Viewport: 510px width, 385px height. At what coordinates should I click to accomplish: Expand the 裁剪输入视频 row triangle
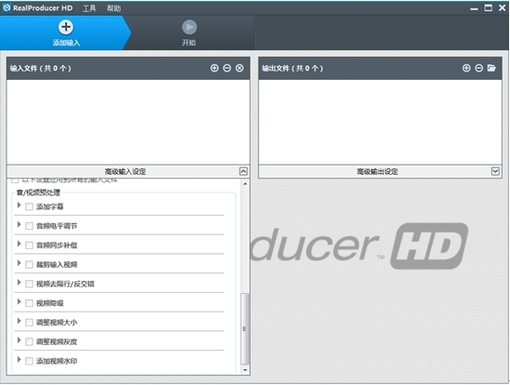[x=19, y=263]
